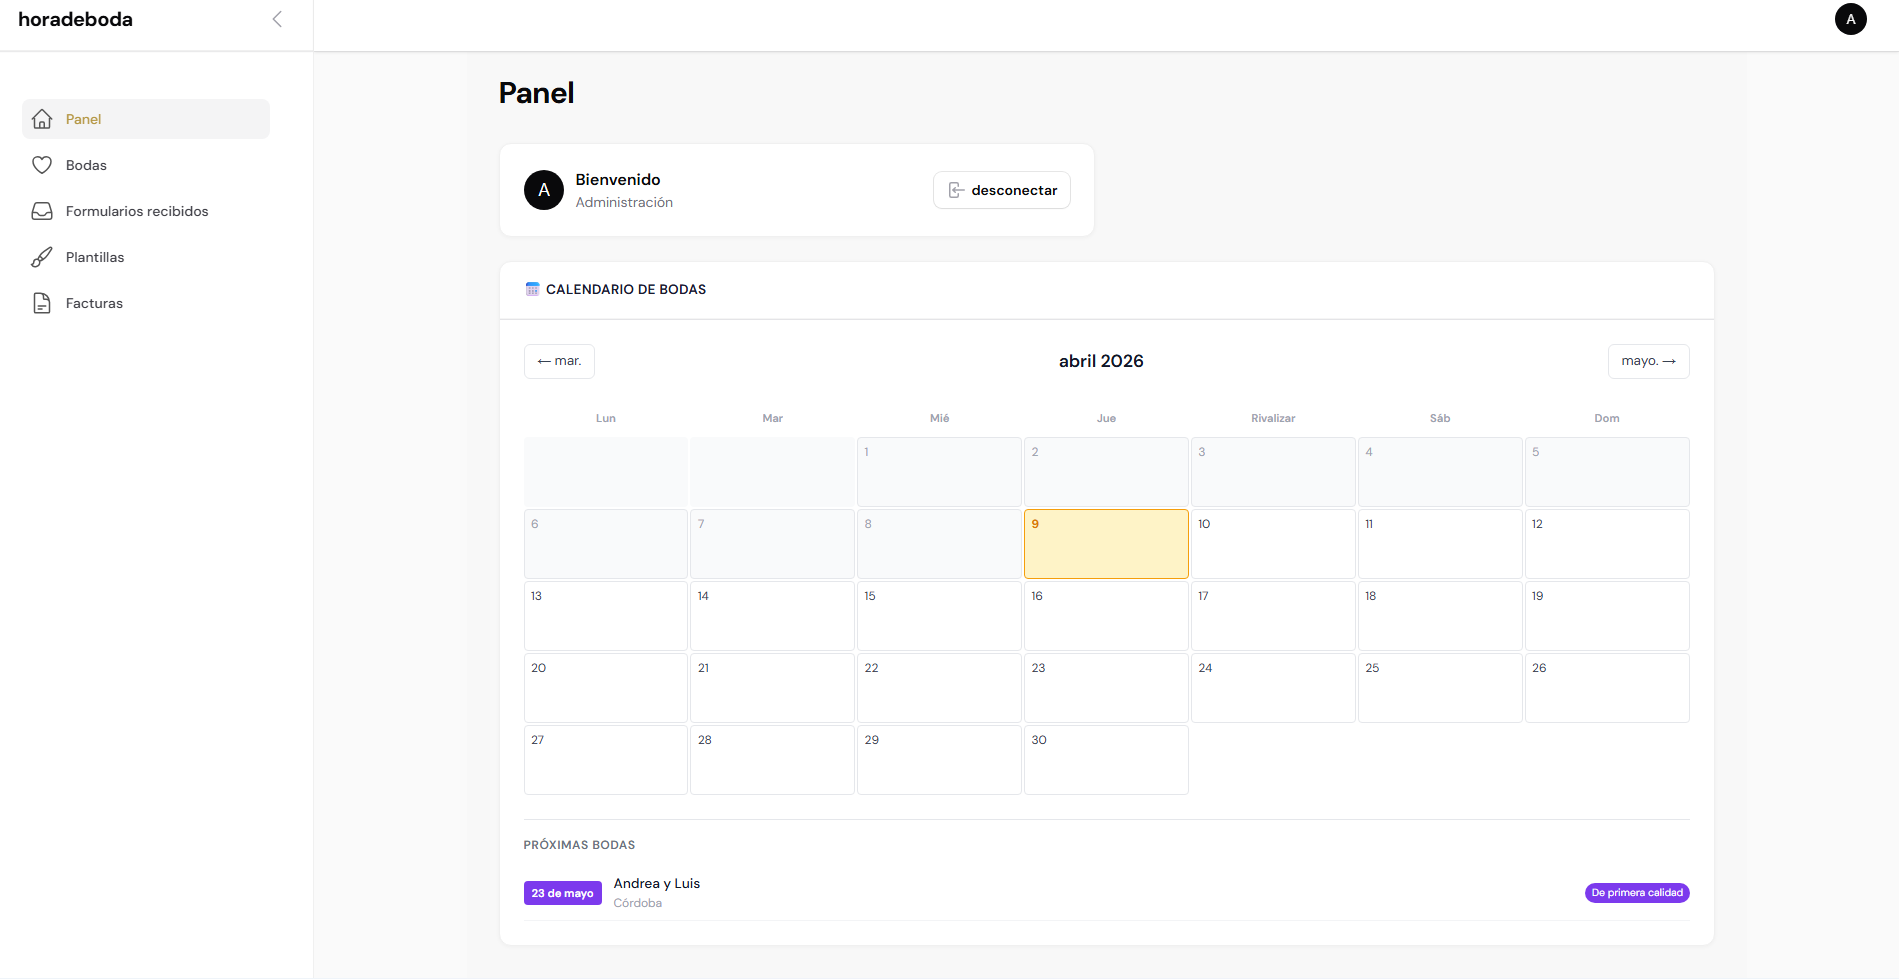Open the Andrea y Luis wedding entry
The height and width of the screenshot is (979, 1899).
click(657, 884)
